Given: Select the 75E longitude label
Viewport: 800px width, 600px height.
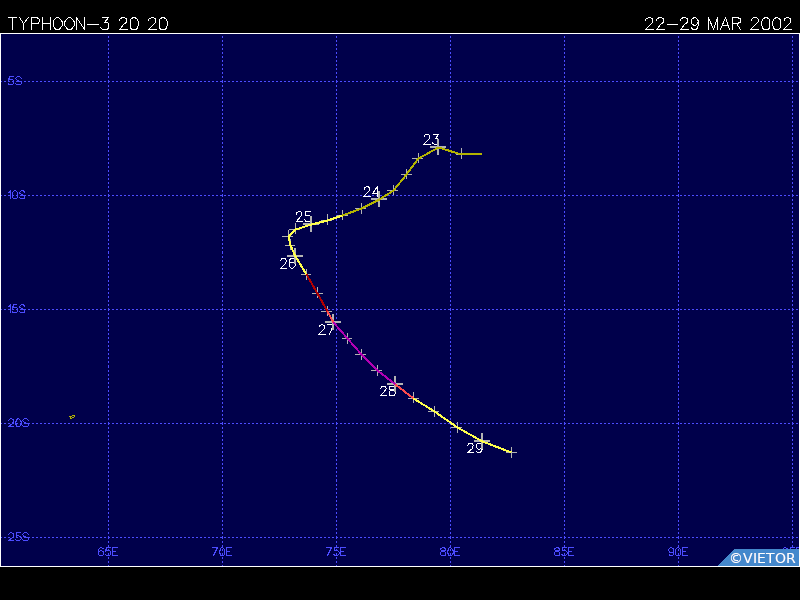Looking at the screenshot, I should 336,551.
